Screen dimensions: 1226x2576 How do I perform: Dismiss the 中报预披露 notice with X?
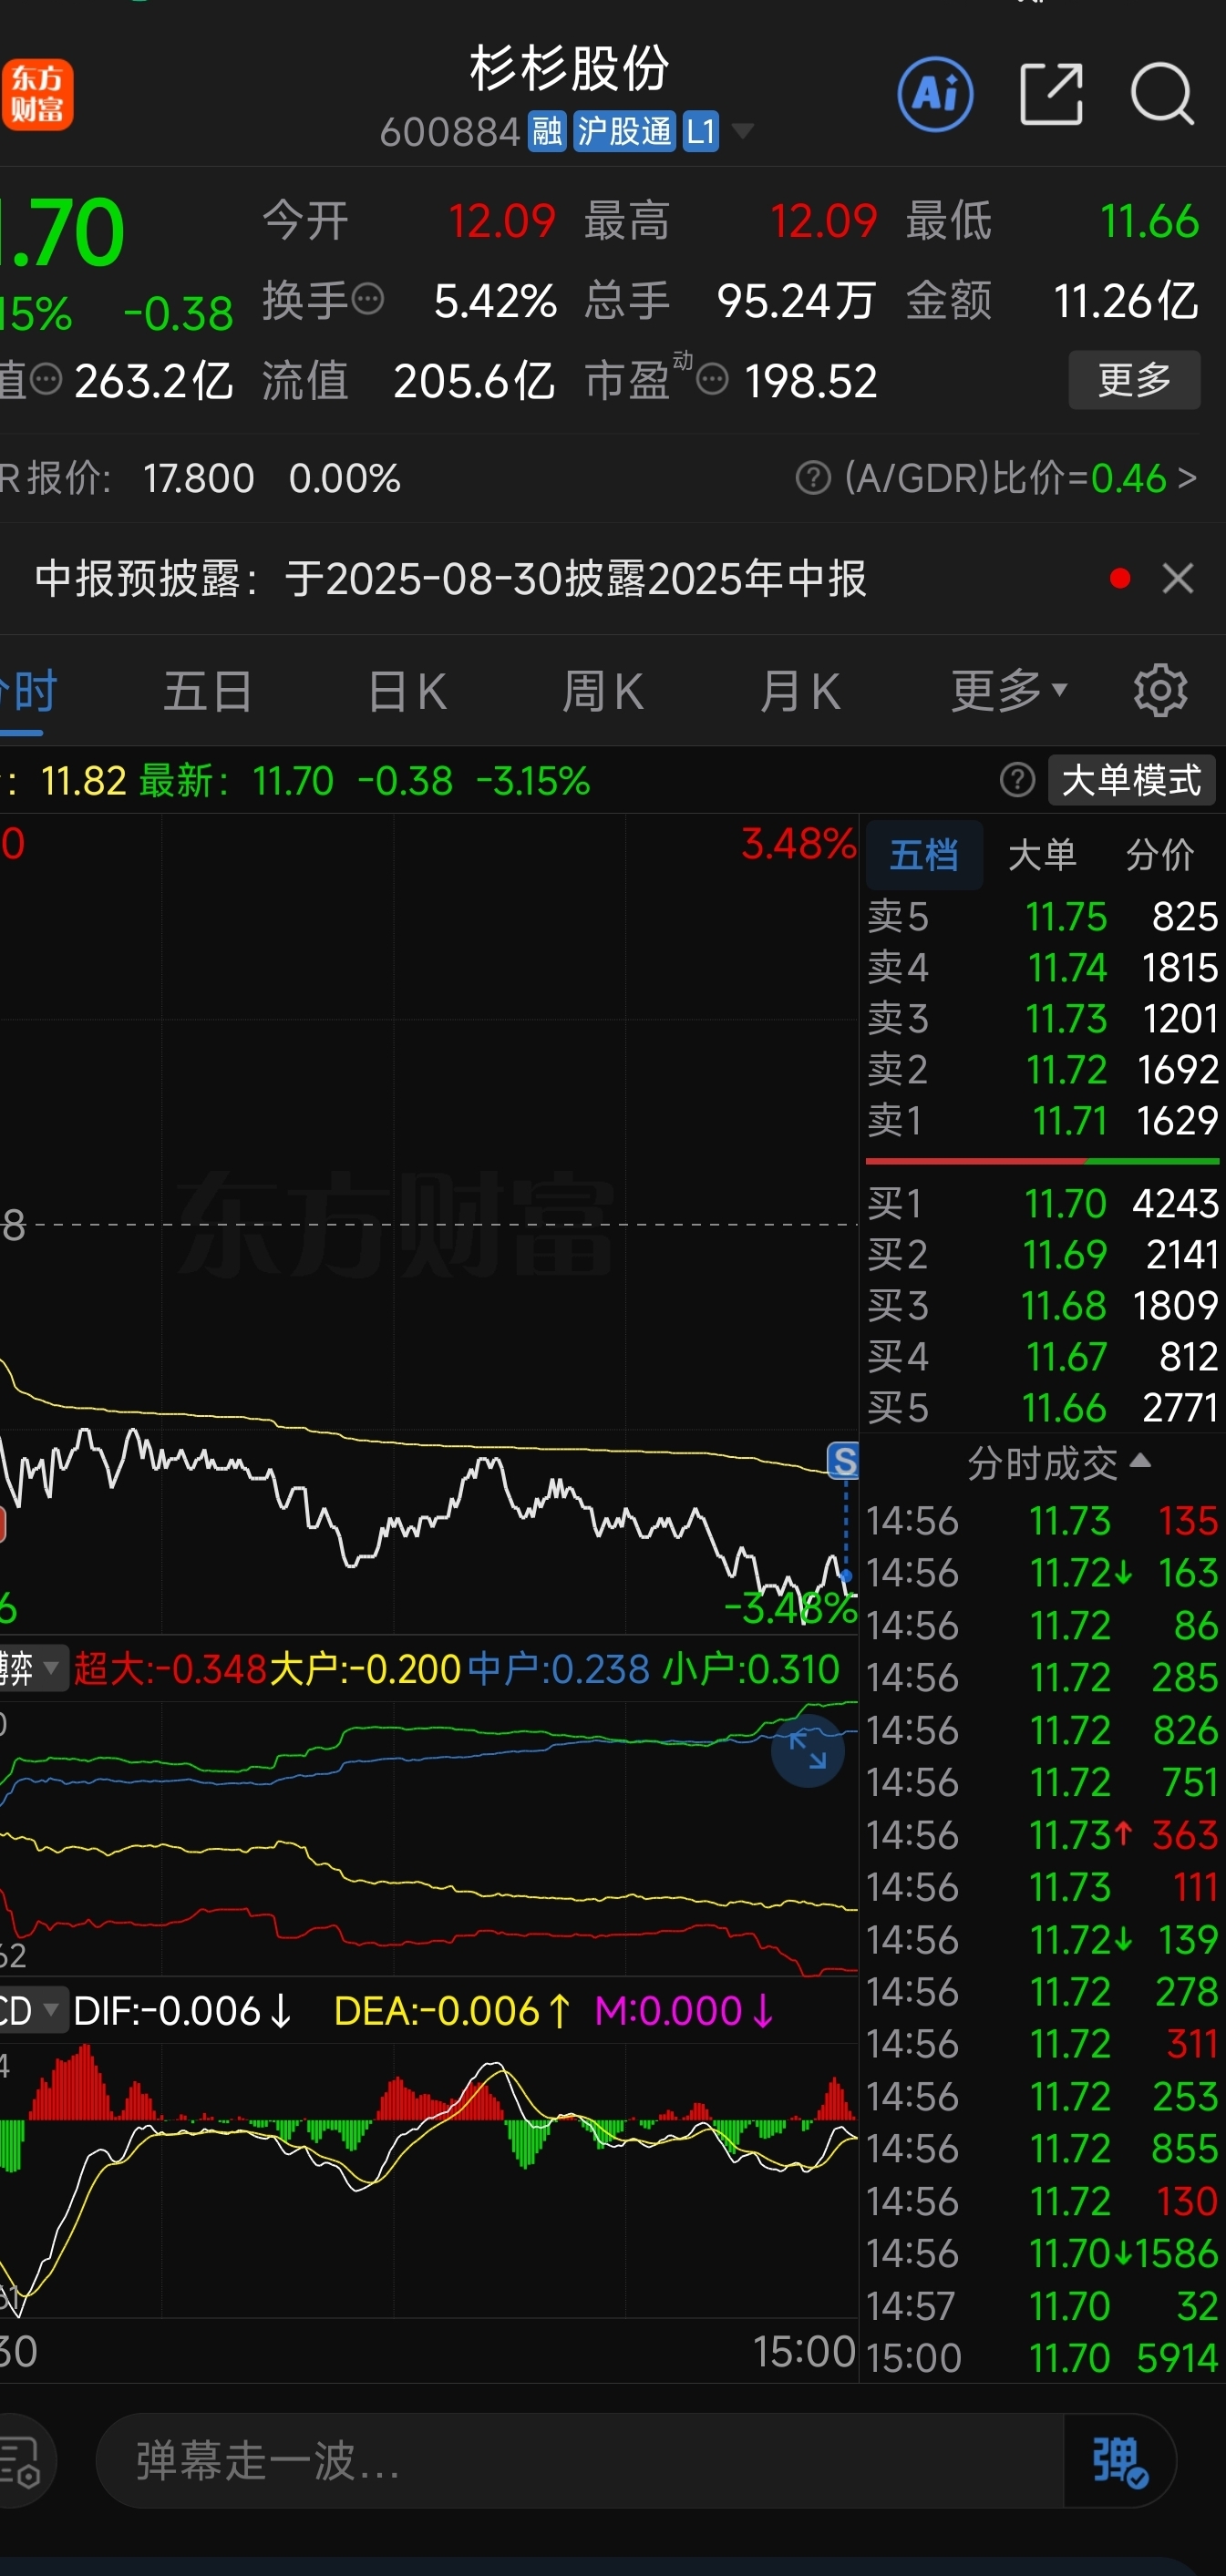tap(1178, 579)
